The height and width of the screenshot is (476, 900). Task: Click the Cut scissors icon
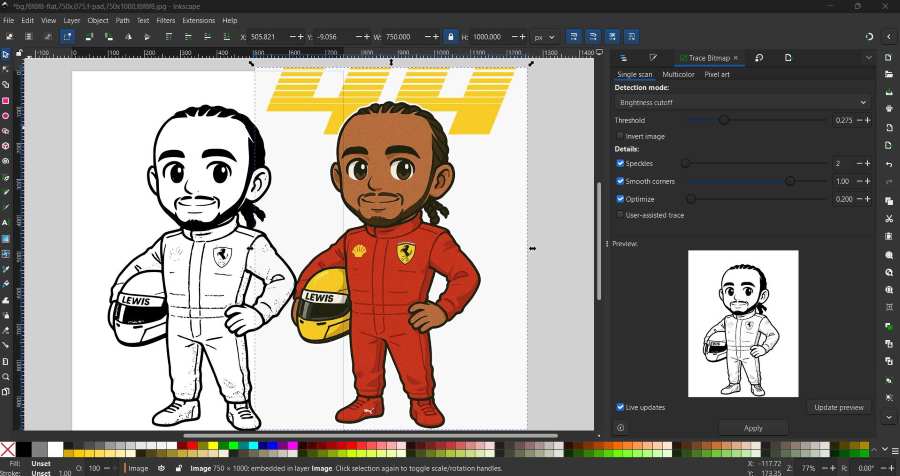click(889, 219)
